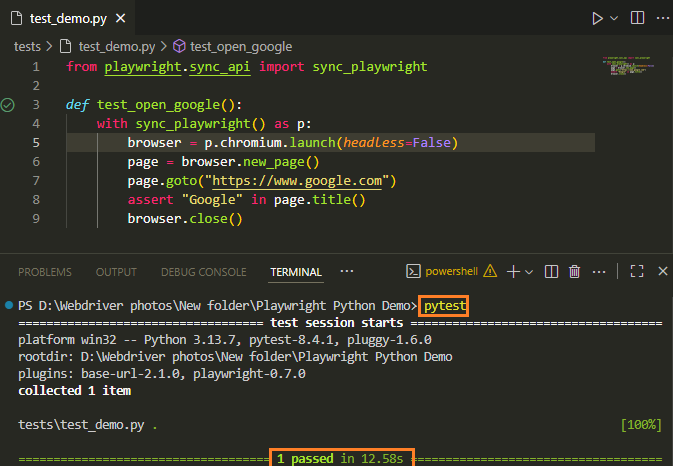This screenshot has width=673, height=466.
Task: Open launch profile dropdown next to plus
Action: 529,272
